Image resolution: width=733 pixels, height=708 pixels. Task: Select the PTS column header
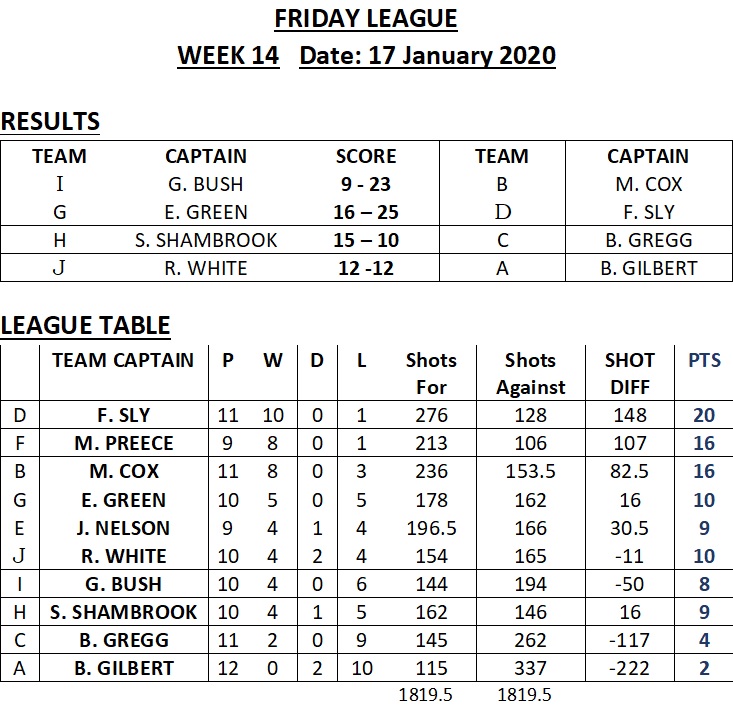[704, 360]
